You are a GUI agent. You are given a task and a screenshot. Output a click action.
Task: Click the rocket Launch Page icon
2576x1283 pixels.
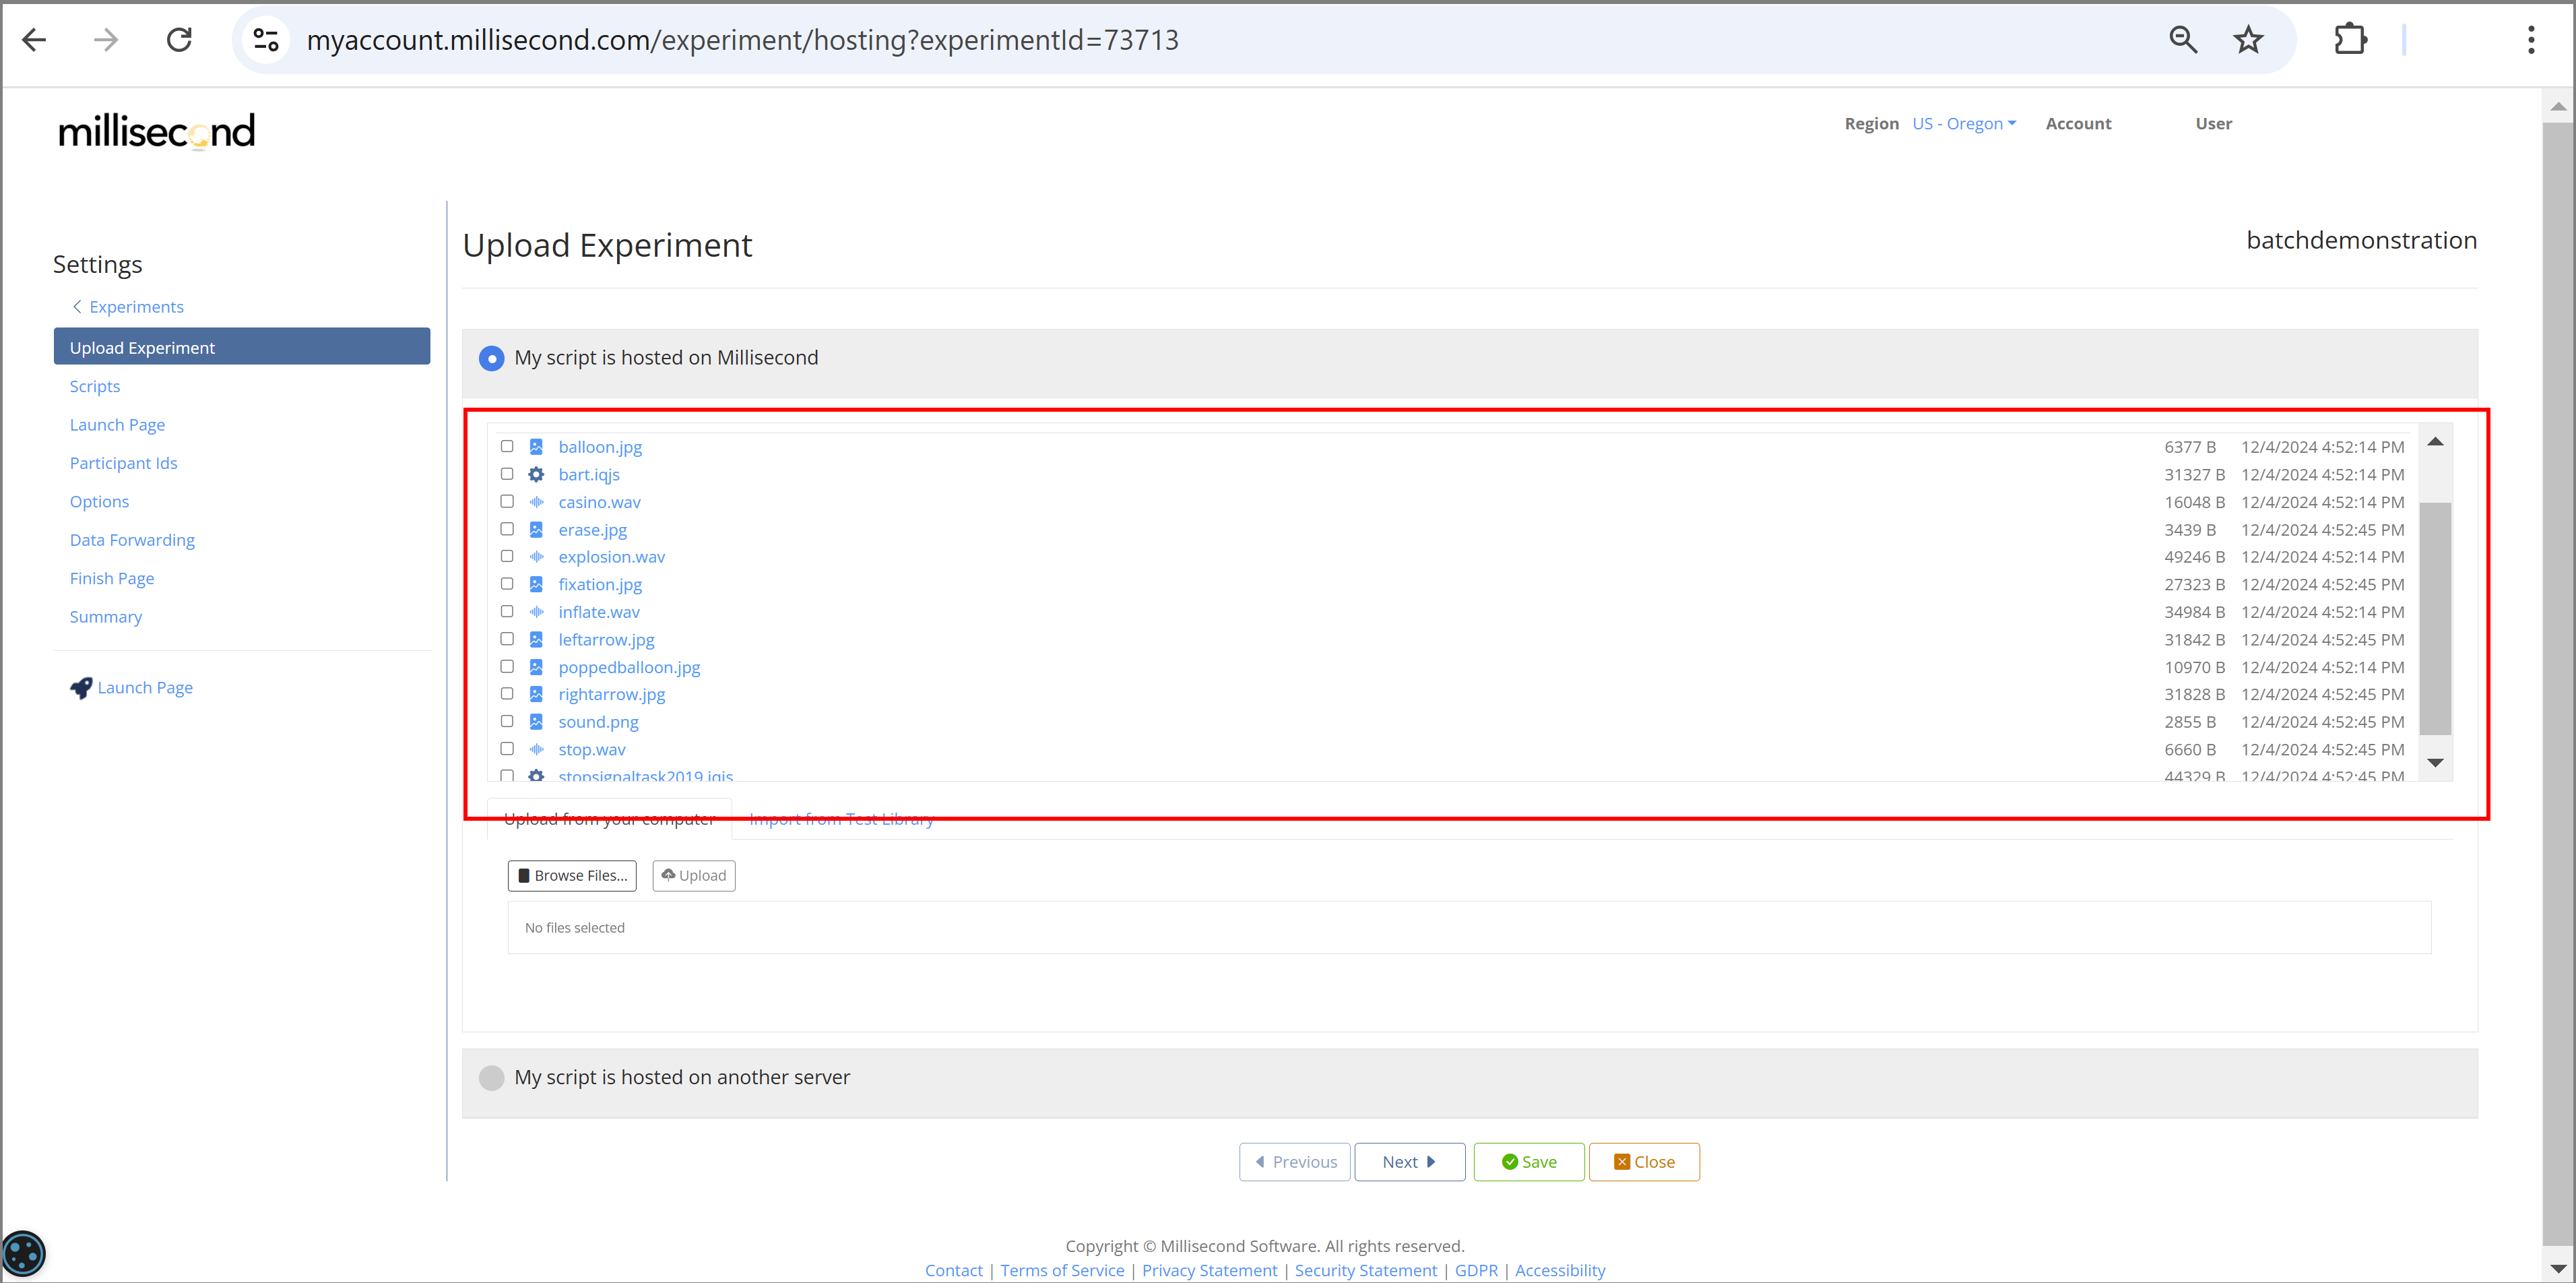(x=81, y=688)
